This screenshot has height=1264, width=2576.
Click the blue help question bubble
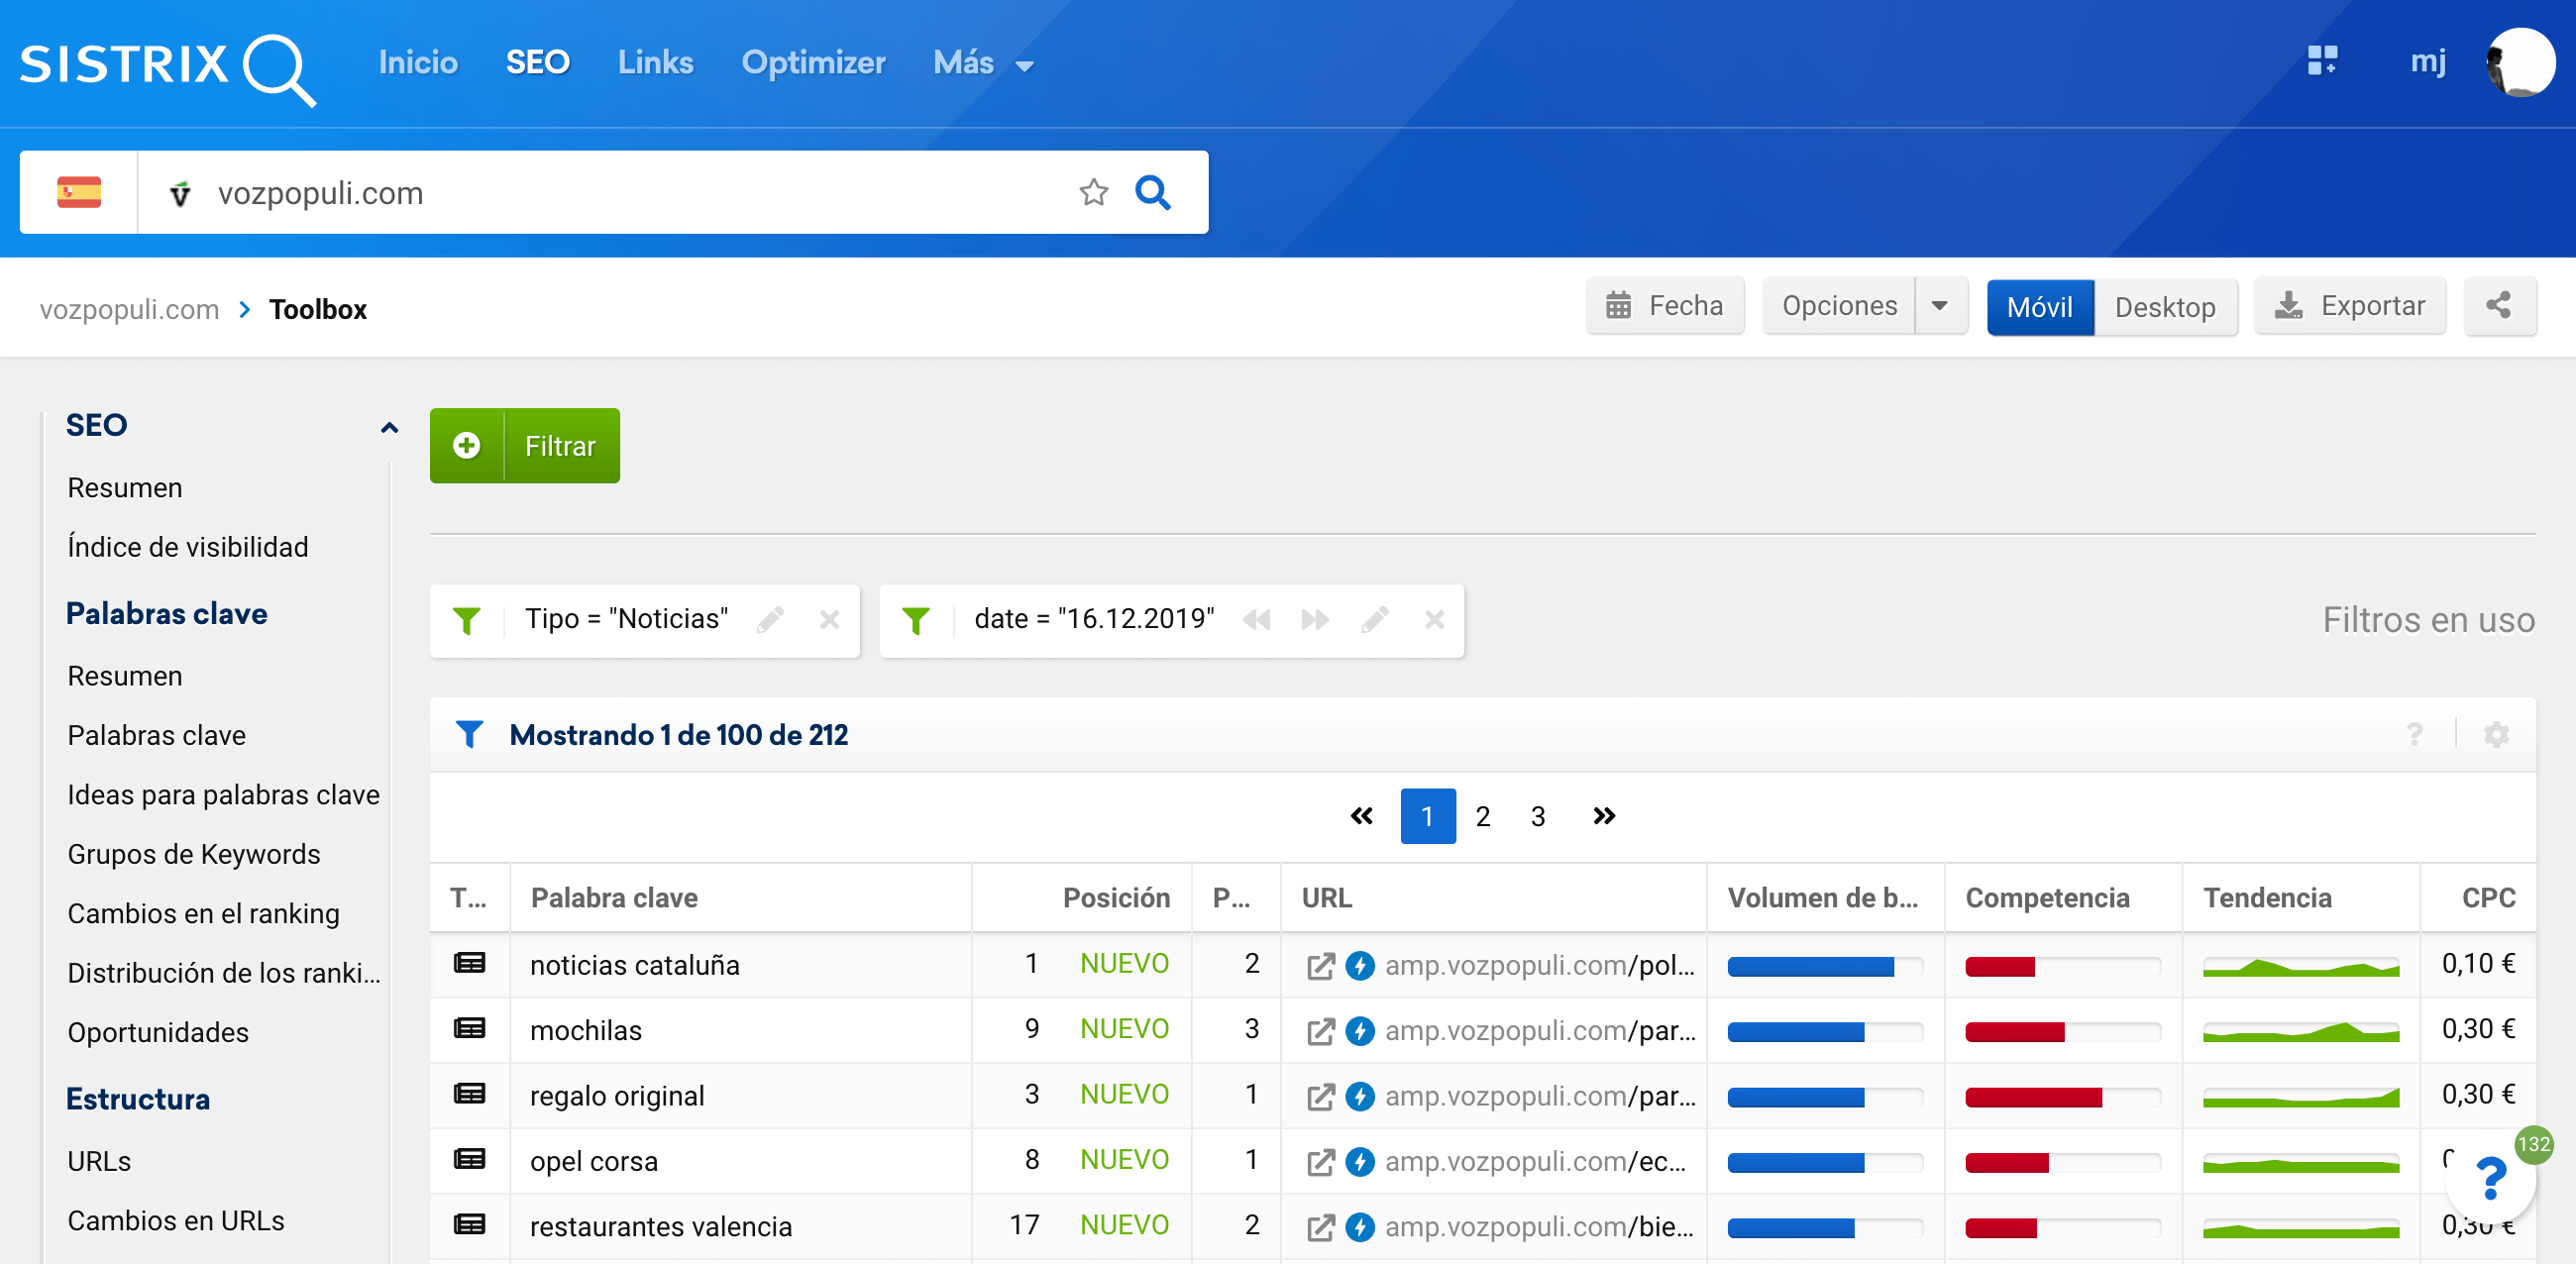(x=2489, y=1180)
